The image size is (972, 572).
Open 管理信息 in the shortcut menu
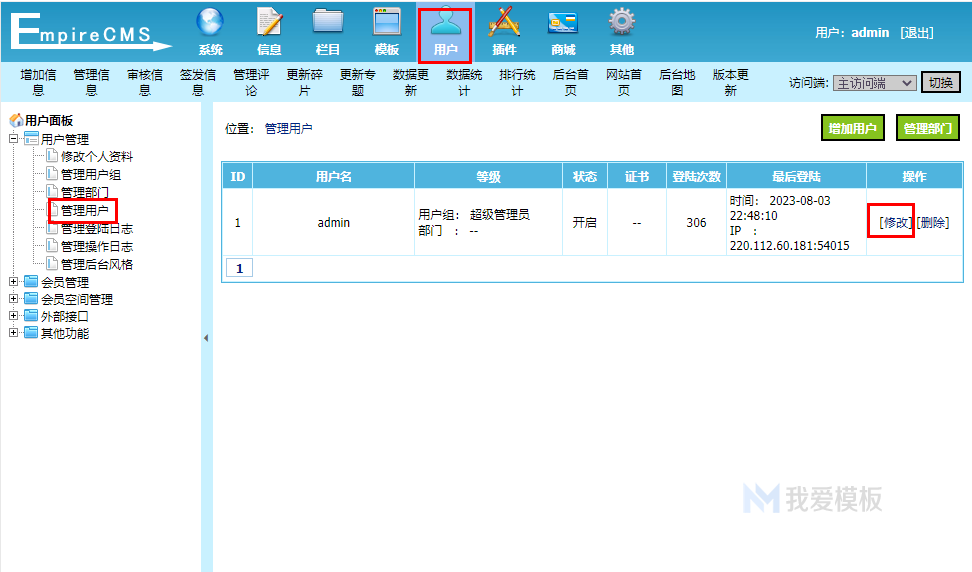pos(92,82)
